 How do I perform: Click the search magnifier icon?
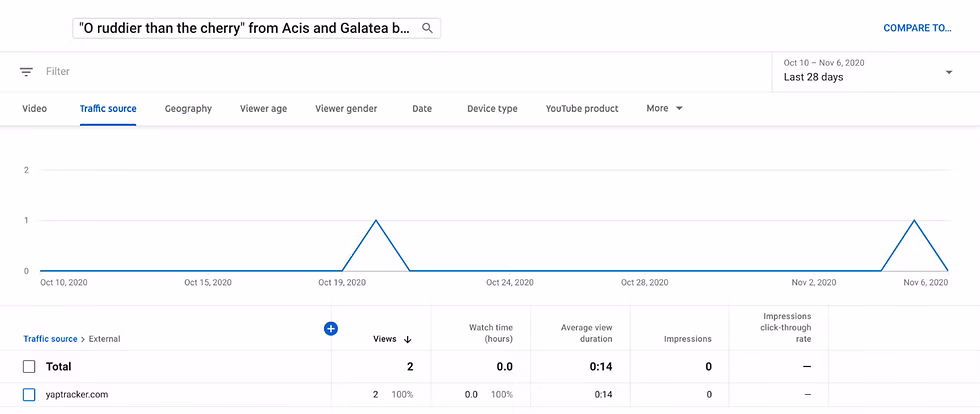(427, 28)
